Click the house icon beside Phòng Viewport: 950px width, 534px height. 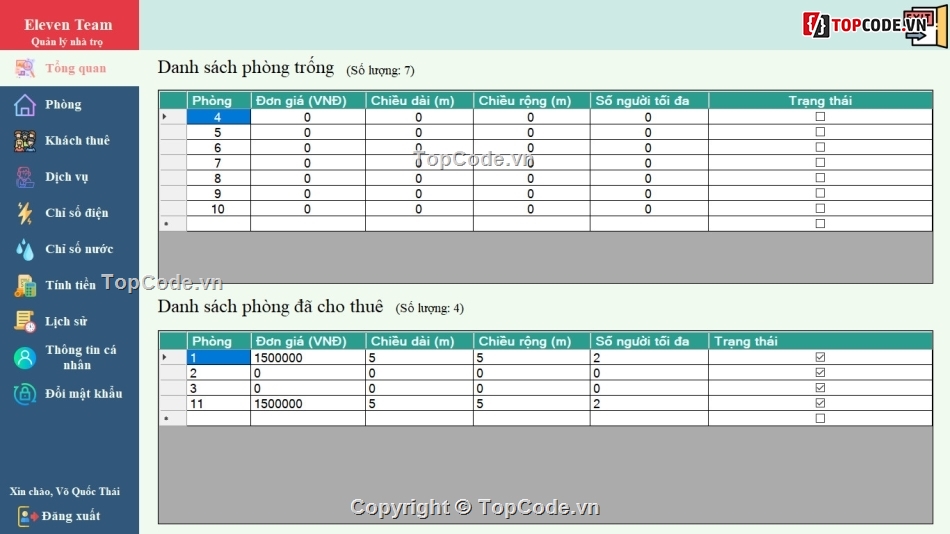[x=25, y=105]
